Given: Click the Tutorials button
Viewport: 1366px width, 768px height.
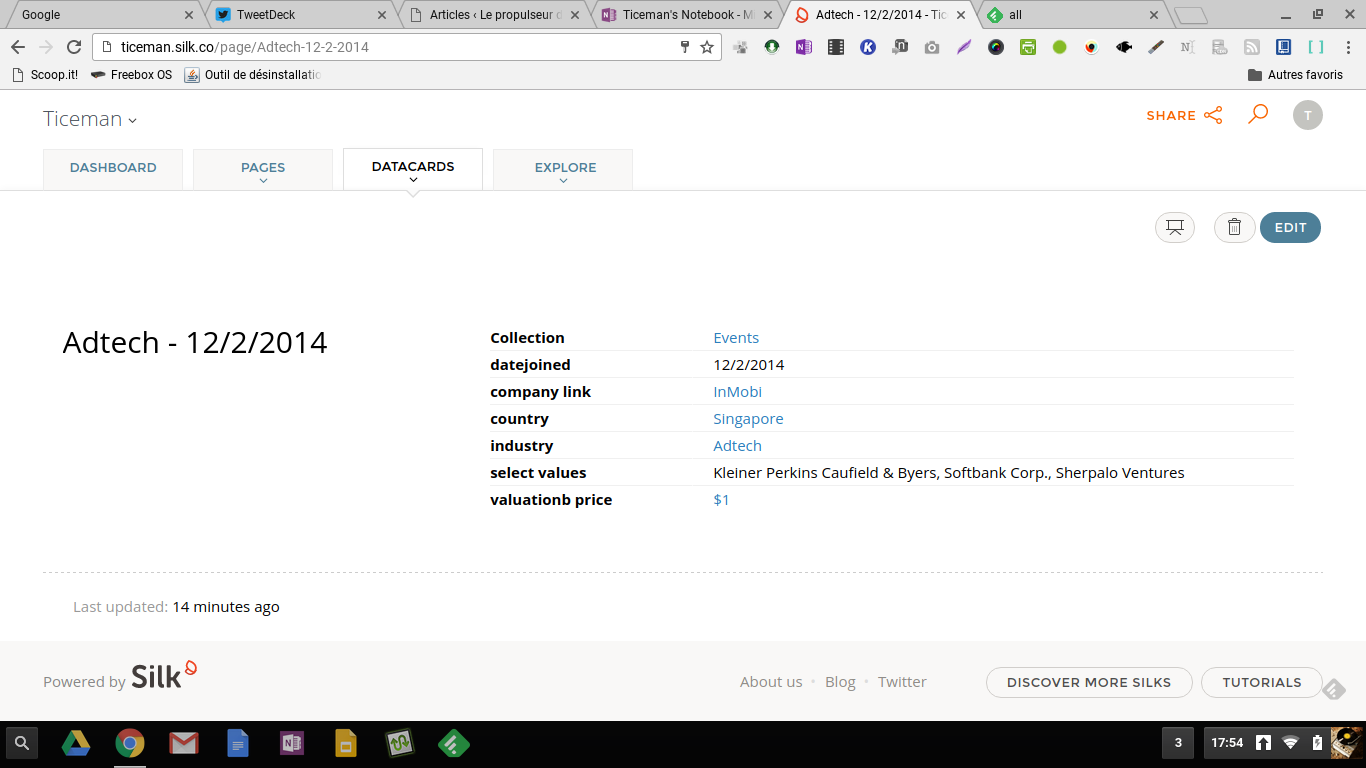Looking at the screenshot, I should tap(1262, 682).
